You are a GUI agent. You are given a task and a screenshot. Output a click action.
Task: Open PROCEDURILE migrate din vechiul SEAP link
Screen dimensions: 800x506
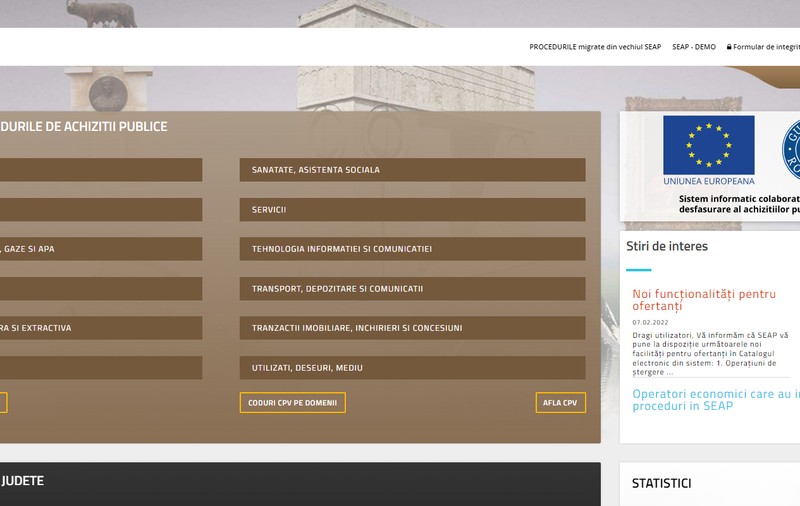pos(594,47)
